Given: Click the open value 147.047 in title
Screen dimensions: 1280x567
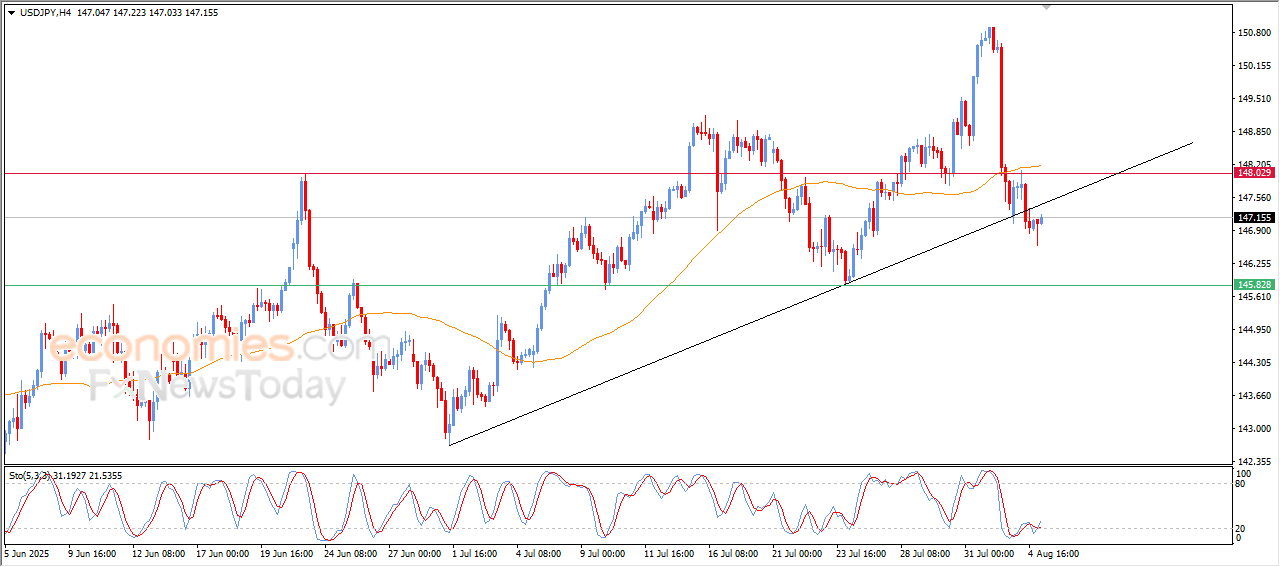Looking at the screenshot, I should click(x=95, y=12).
